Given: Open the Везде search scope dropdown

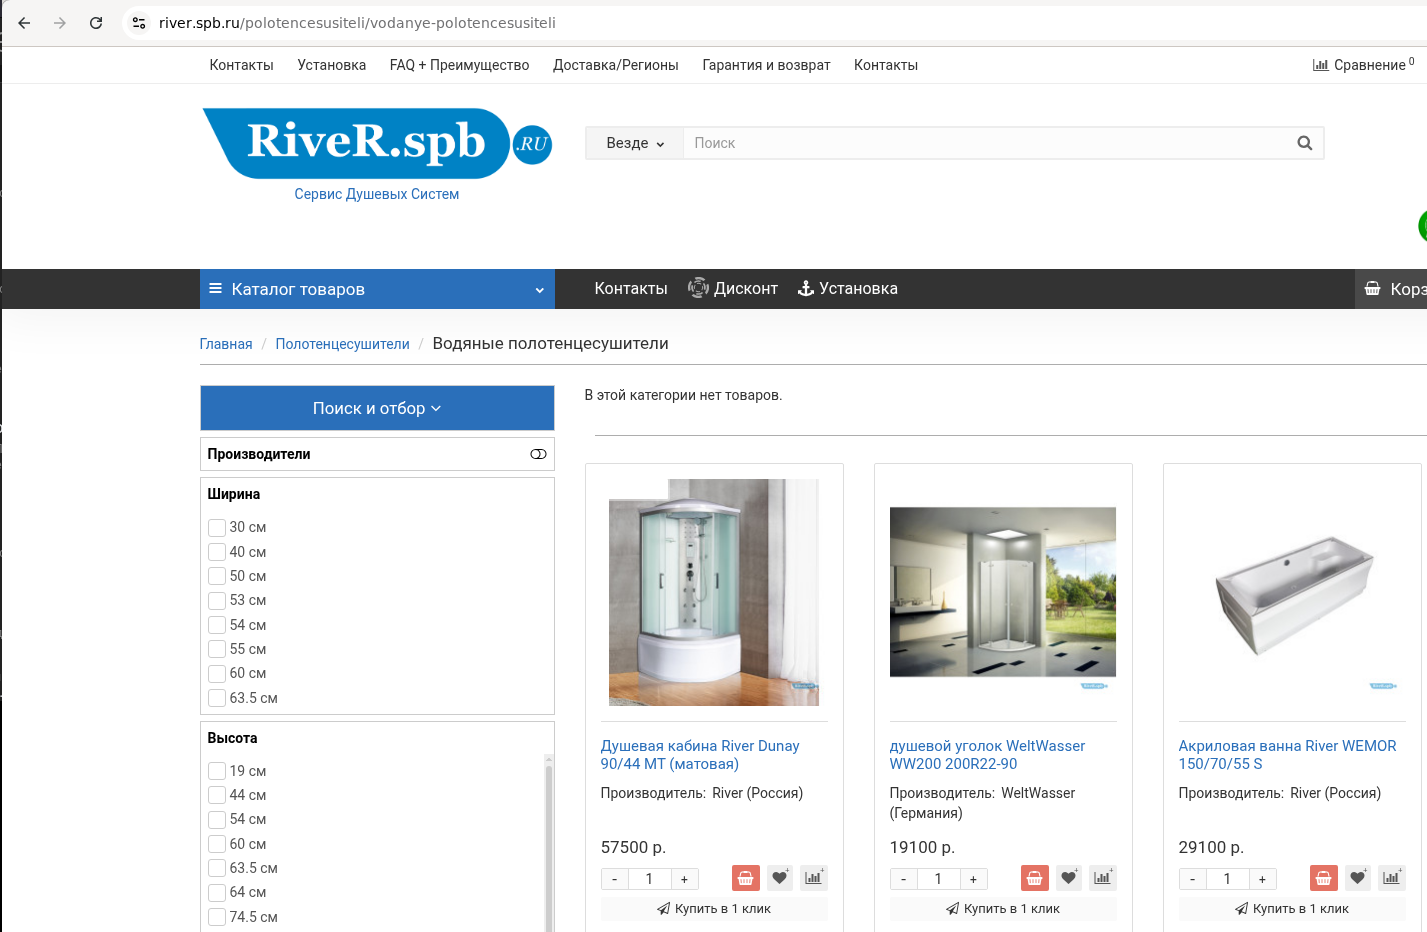Looking at the screenshot, I should 634,143.
